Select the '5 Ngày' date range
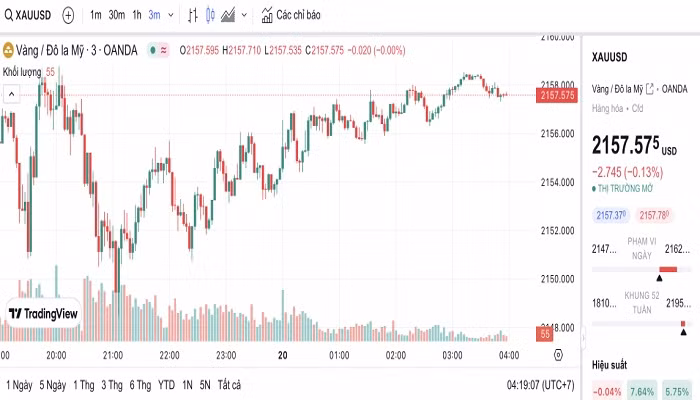The height and width of the screenshot is (400, 700). pyautogui.click(x=53, y=385)
